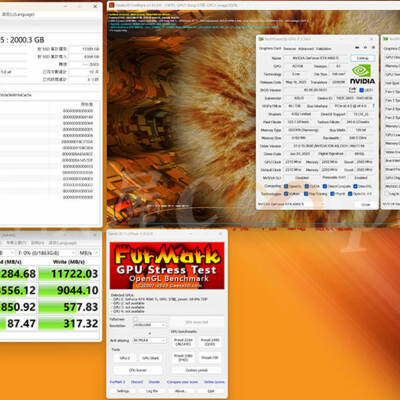Click the Lookup button in GPU-Z
Viewport: 400px width, 400px height.
pyautogui.click(x=363, y=58)
